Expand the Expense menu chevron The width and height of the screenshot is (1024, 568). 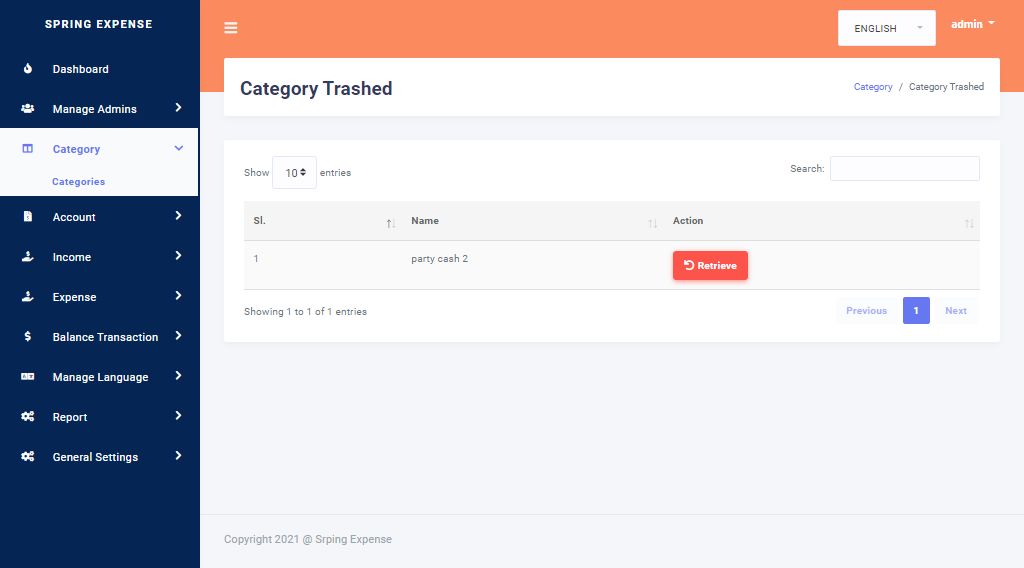[178, 296]
